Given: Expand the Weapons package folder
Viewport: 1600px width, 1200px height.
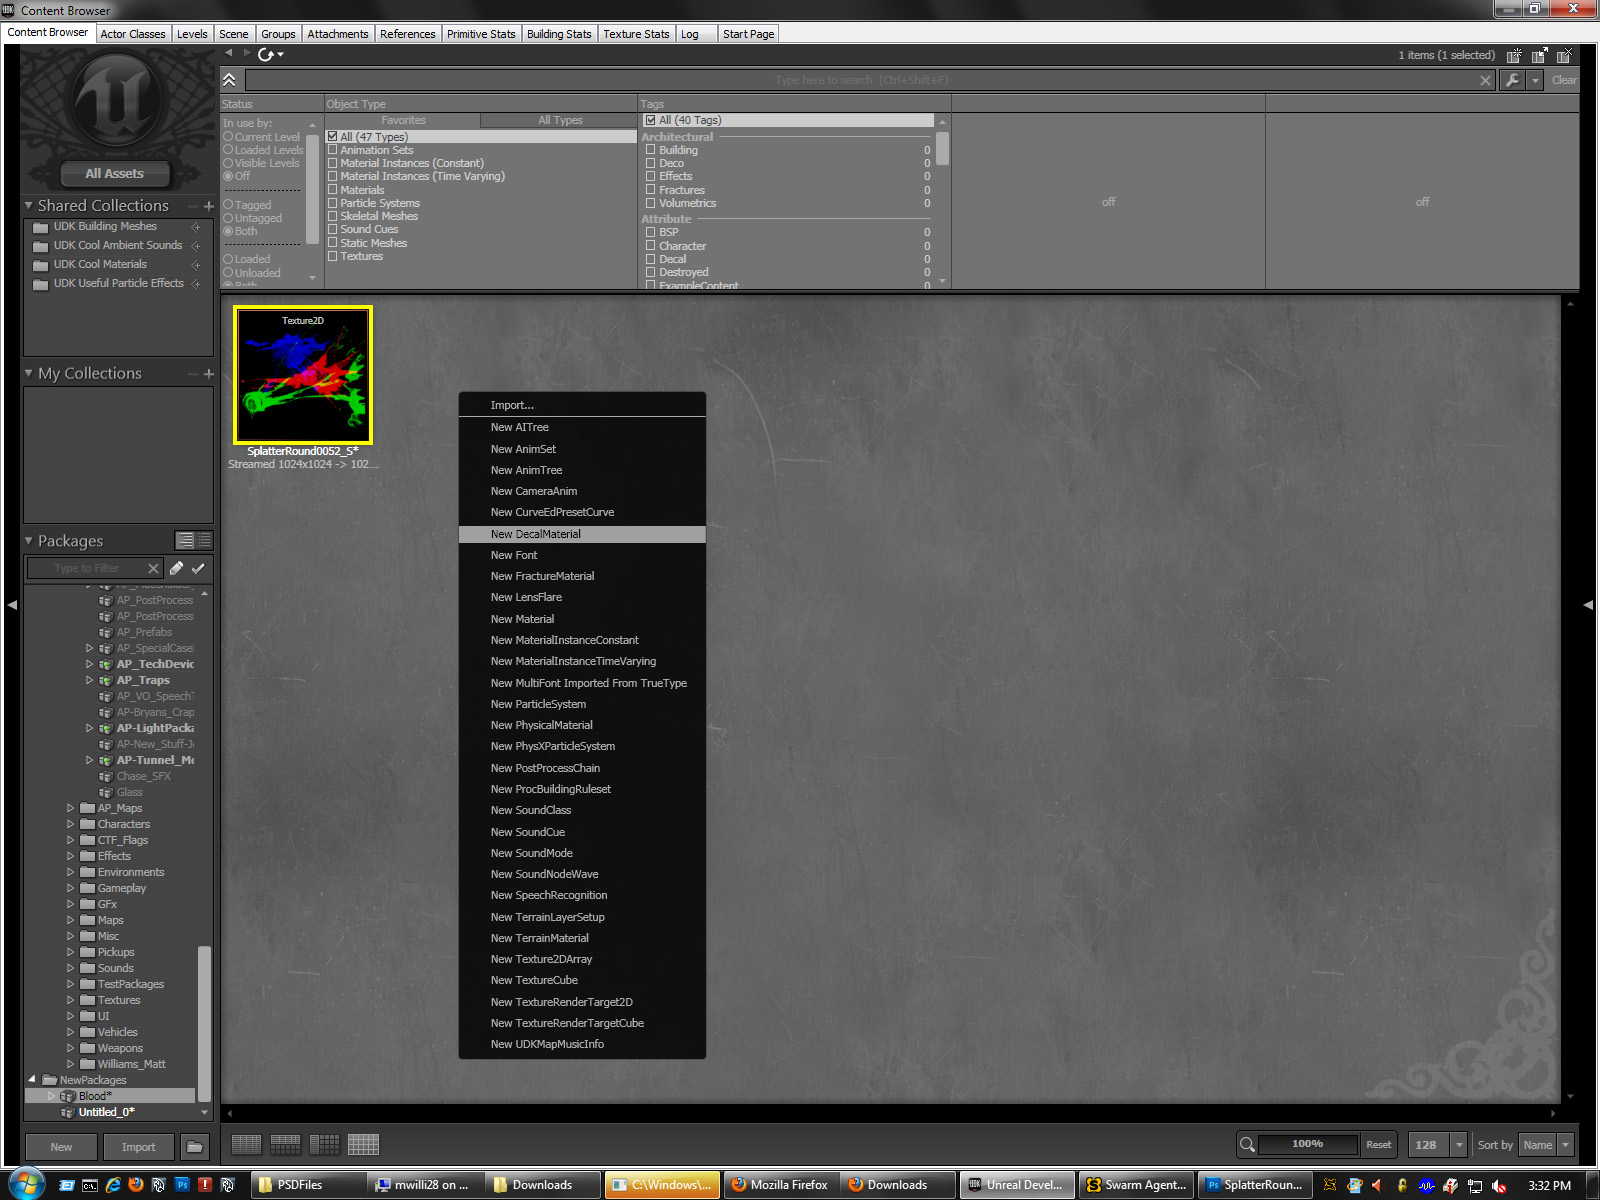Looking at the screenshot, I should 71,1048.
